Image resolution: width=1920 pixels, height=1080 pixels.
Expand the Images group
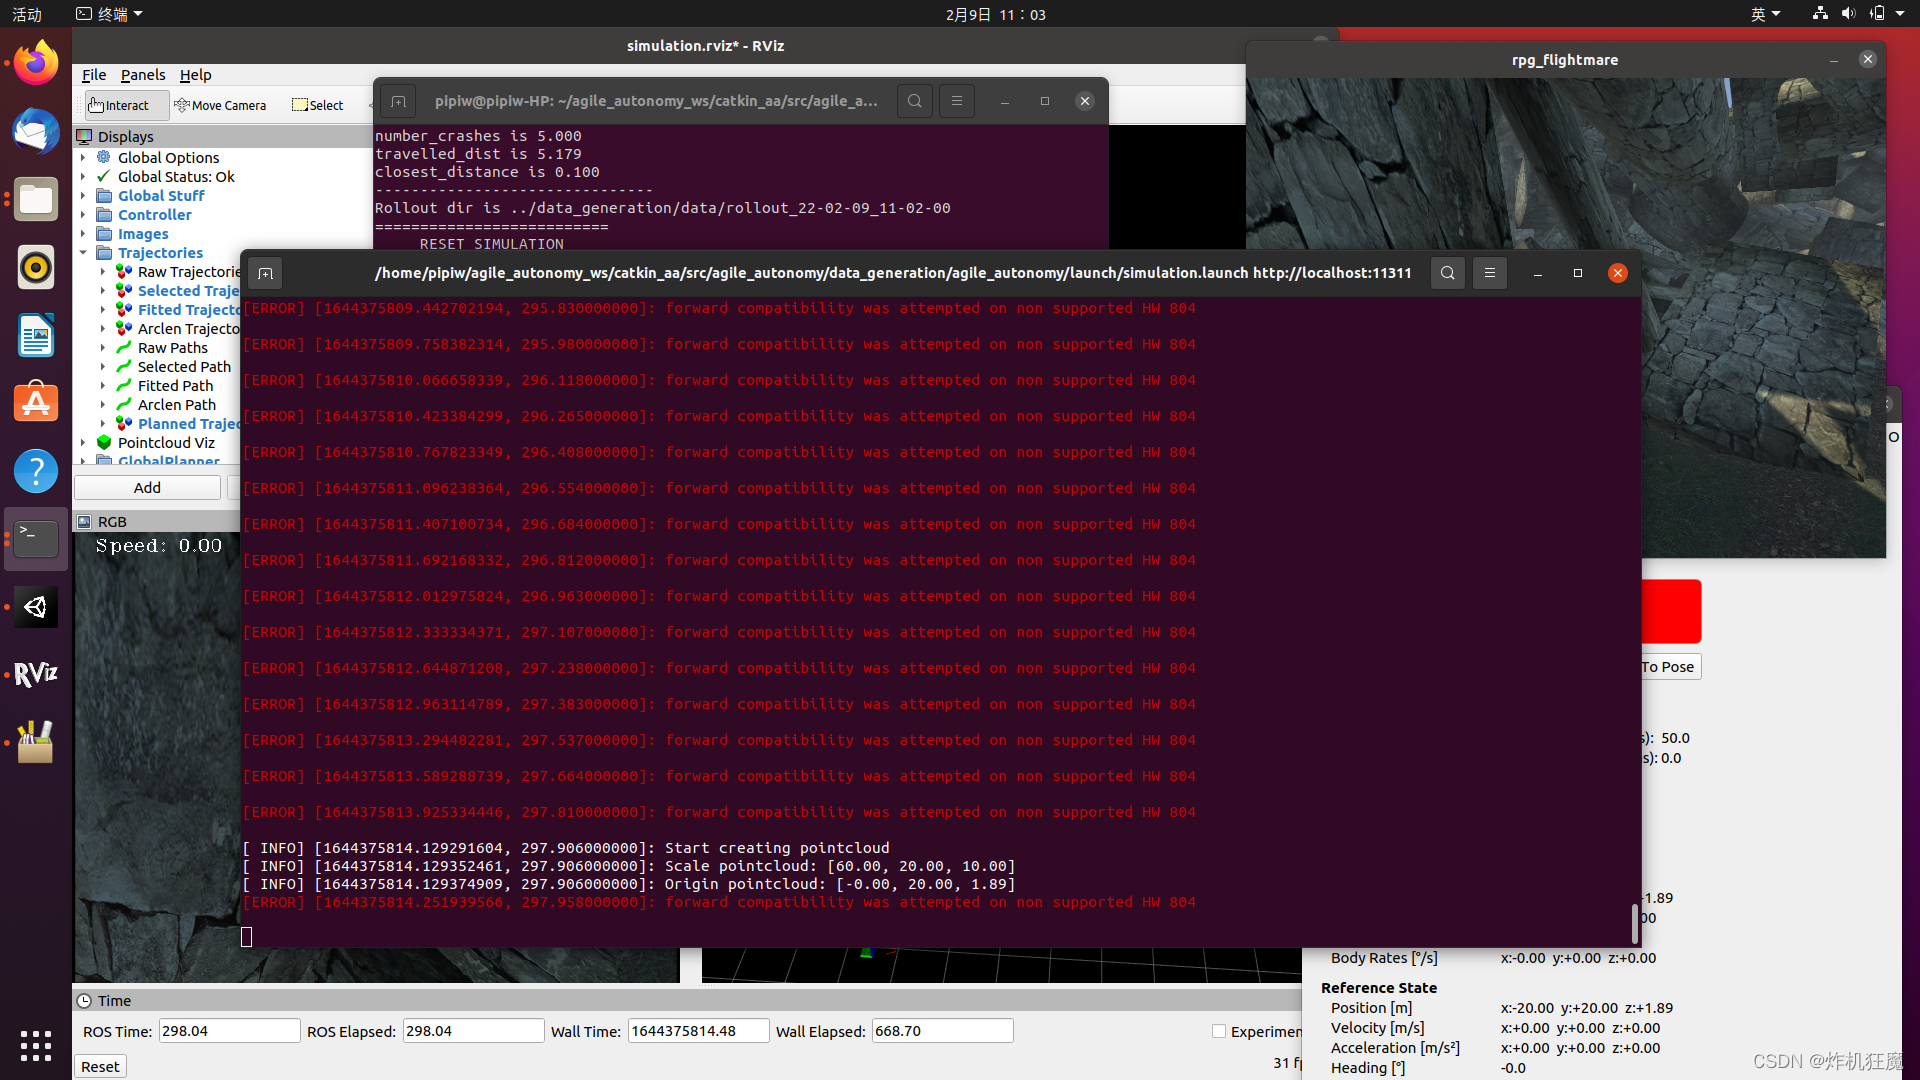tap(83, 234)
